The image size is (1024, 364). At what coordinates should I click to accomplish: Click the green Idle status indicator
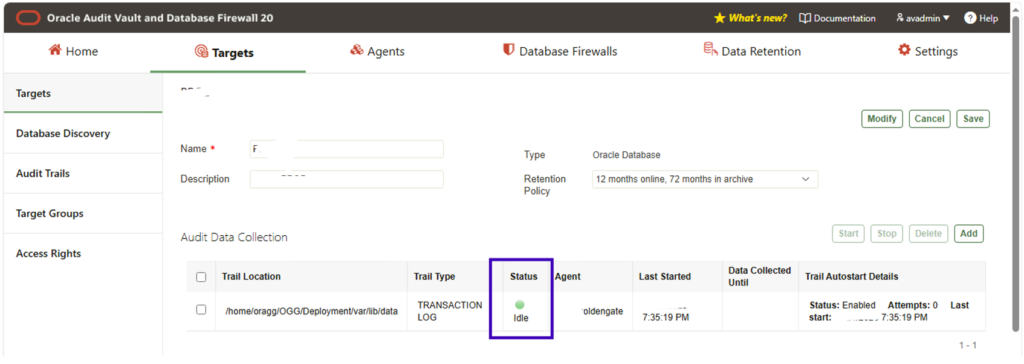coord(520,305)
